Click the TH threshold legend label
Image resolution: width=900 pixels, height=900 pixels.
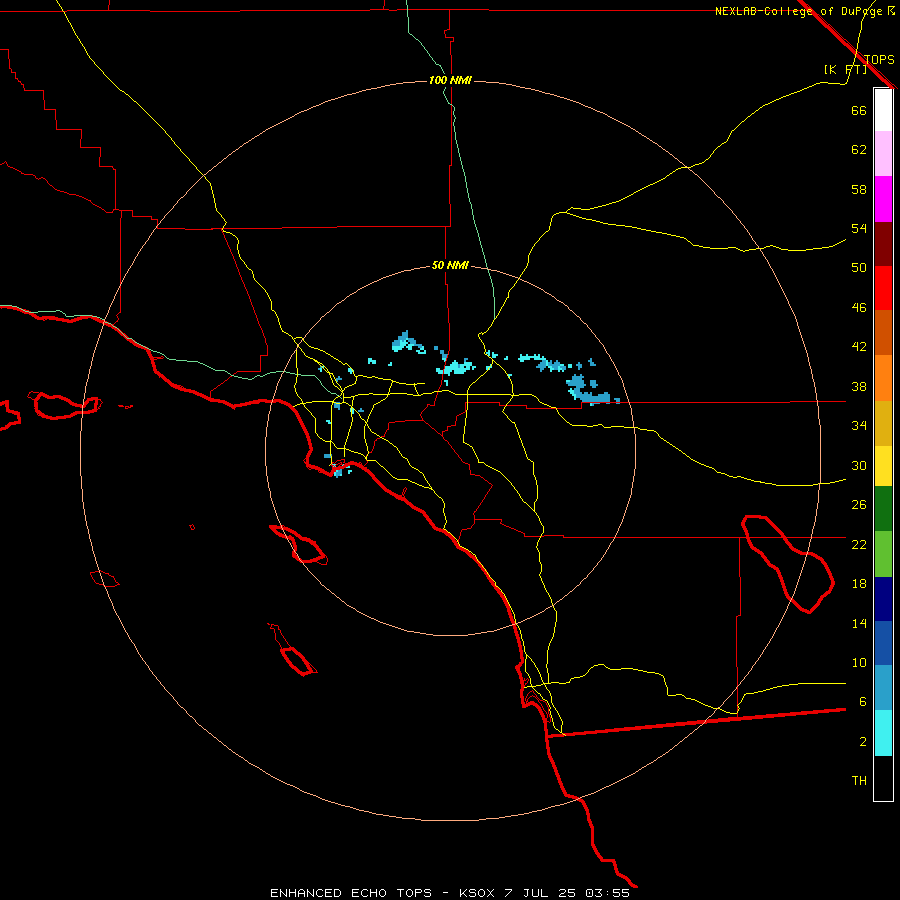[859, 781]
